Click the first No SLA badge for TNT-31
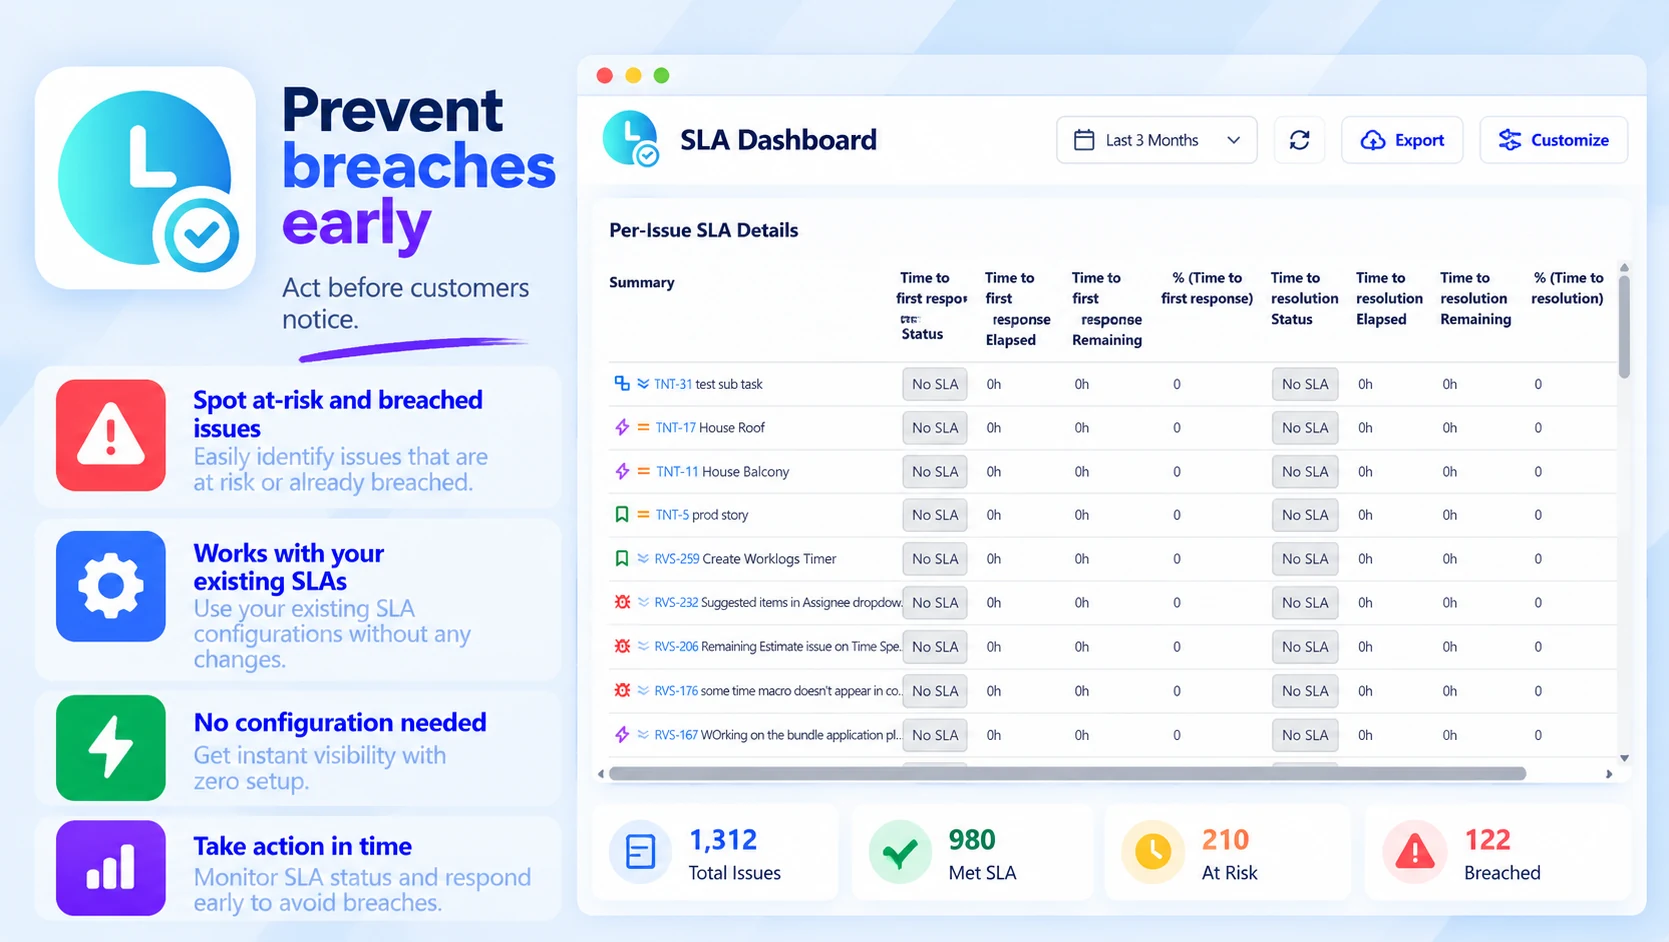1669x942 pixels. coord(935,384)
